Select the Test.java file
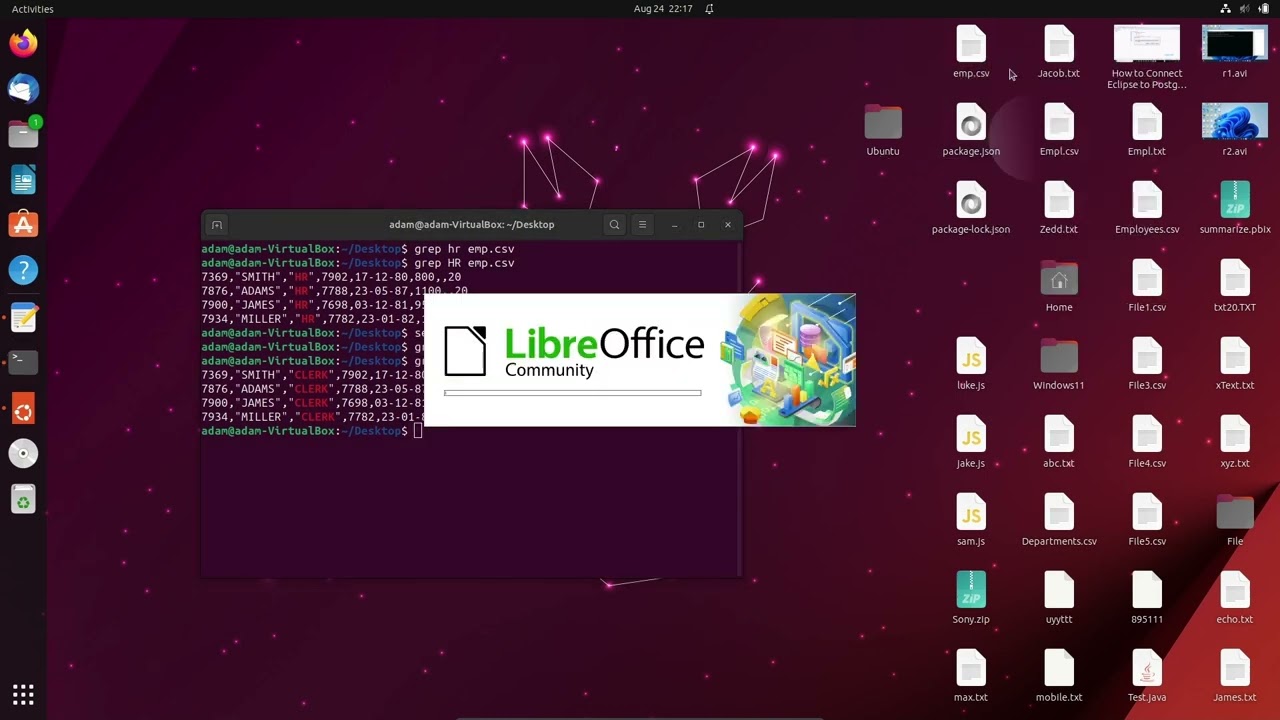The height and width of the screenshot is (720, 1280). click(1147, 676)
